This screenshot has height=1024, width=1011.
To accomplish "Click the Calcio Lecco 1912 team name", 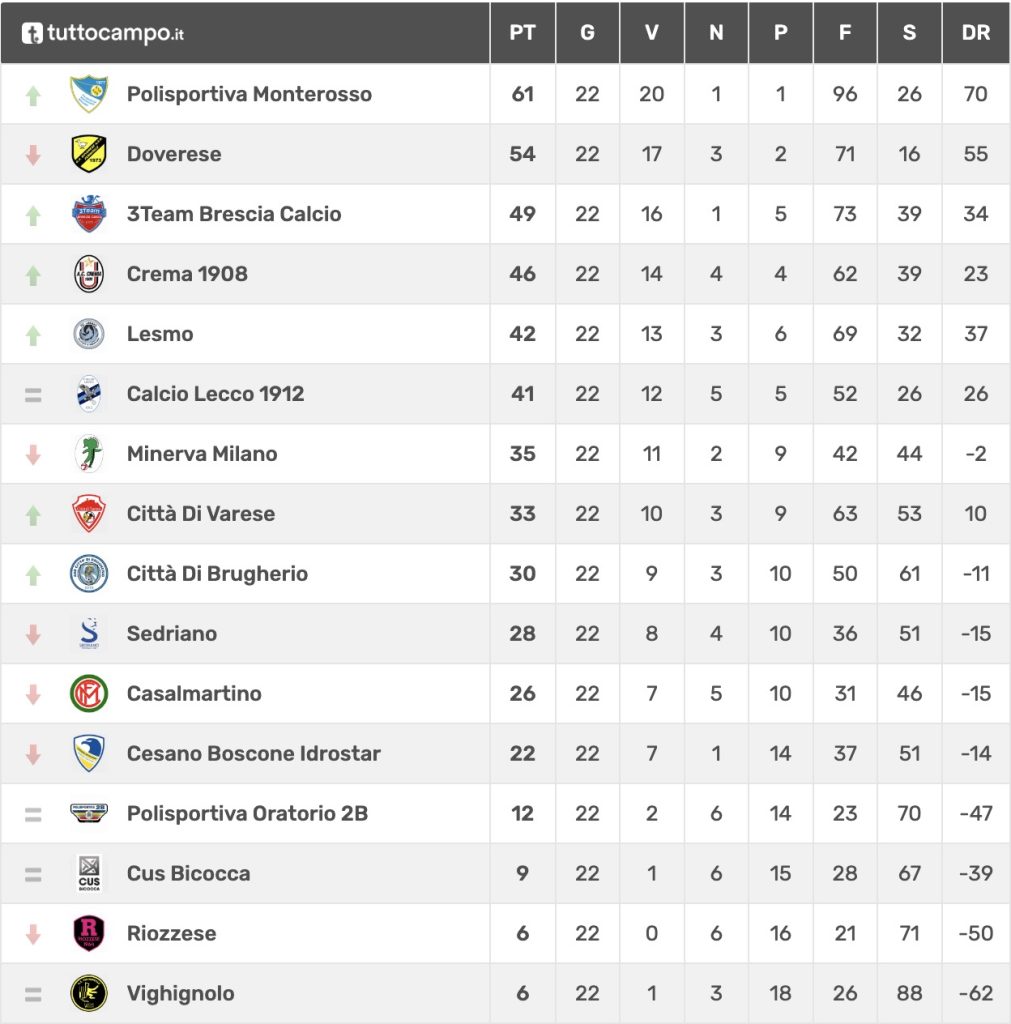I will pos(215,394).
